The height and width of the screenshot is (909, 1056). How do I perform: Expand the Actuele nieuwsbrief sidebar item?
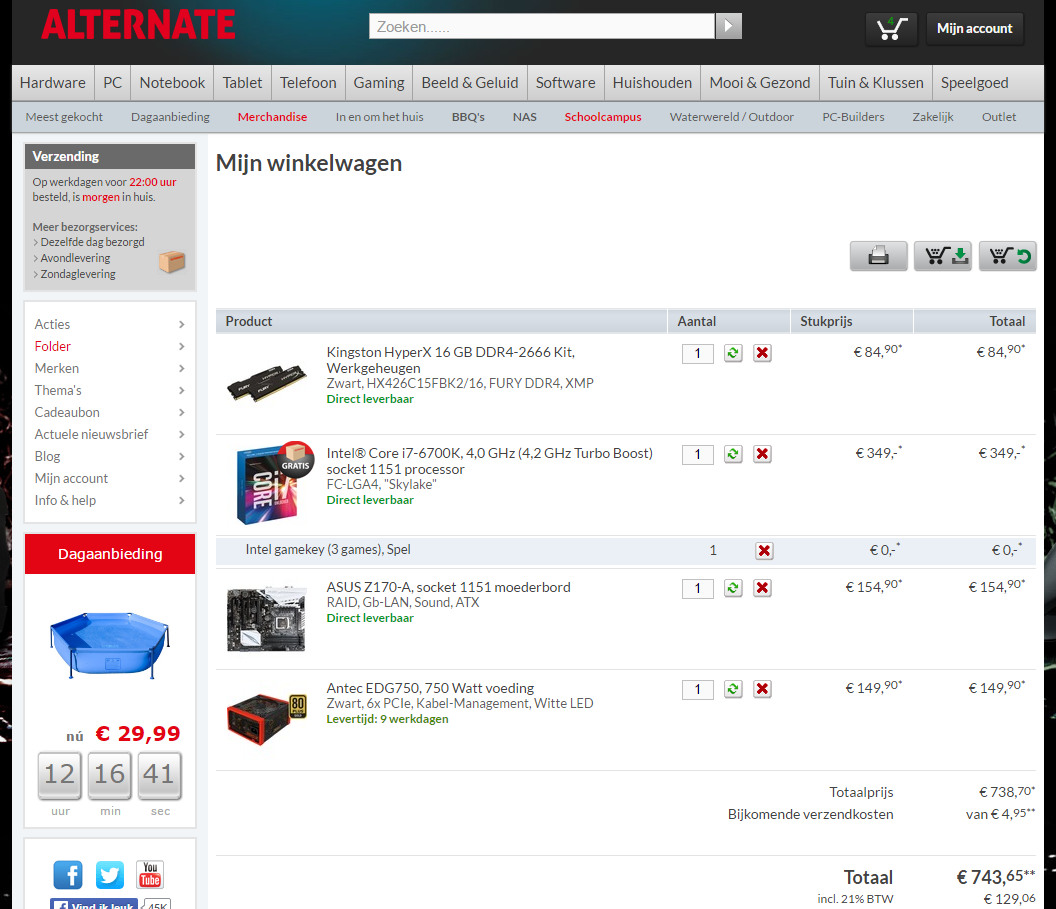click(110, 434)
